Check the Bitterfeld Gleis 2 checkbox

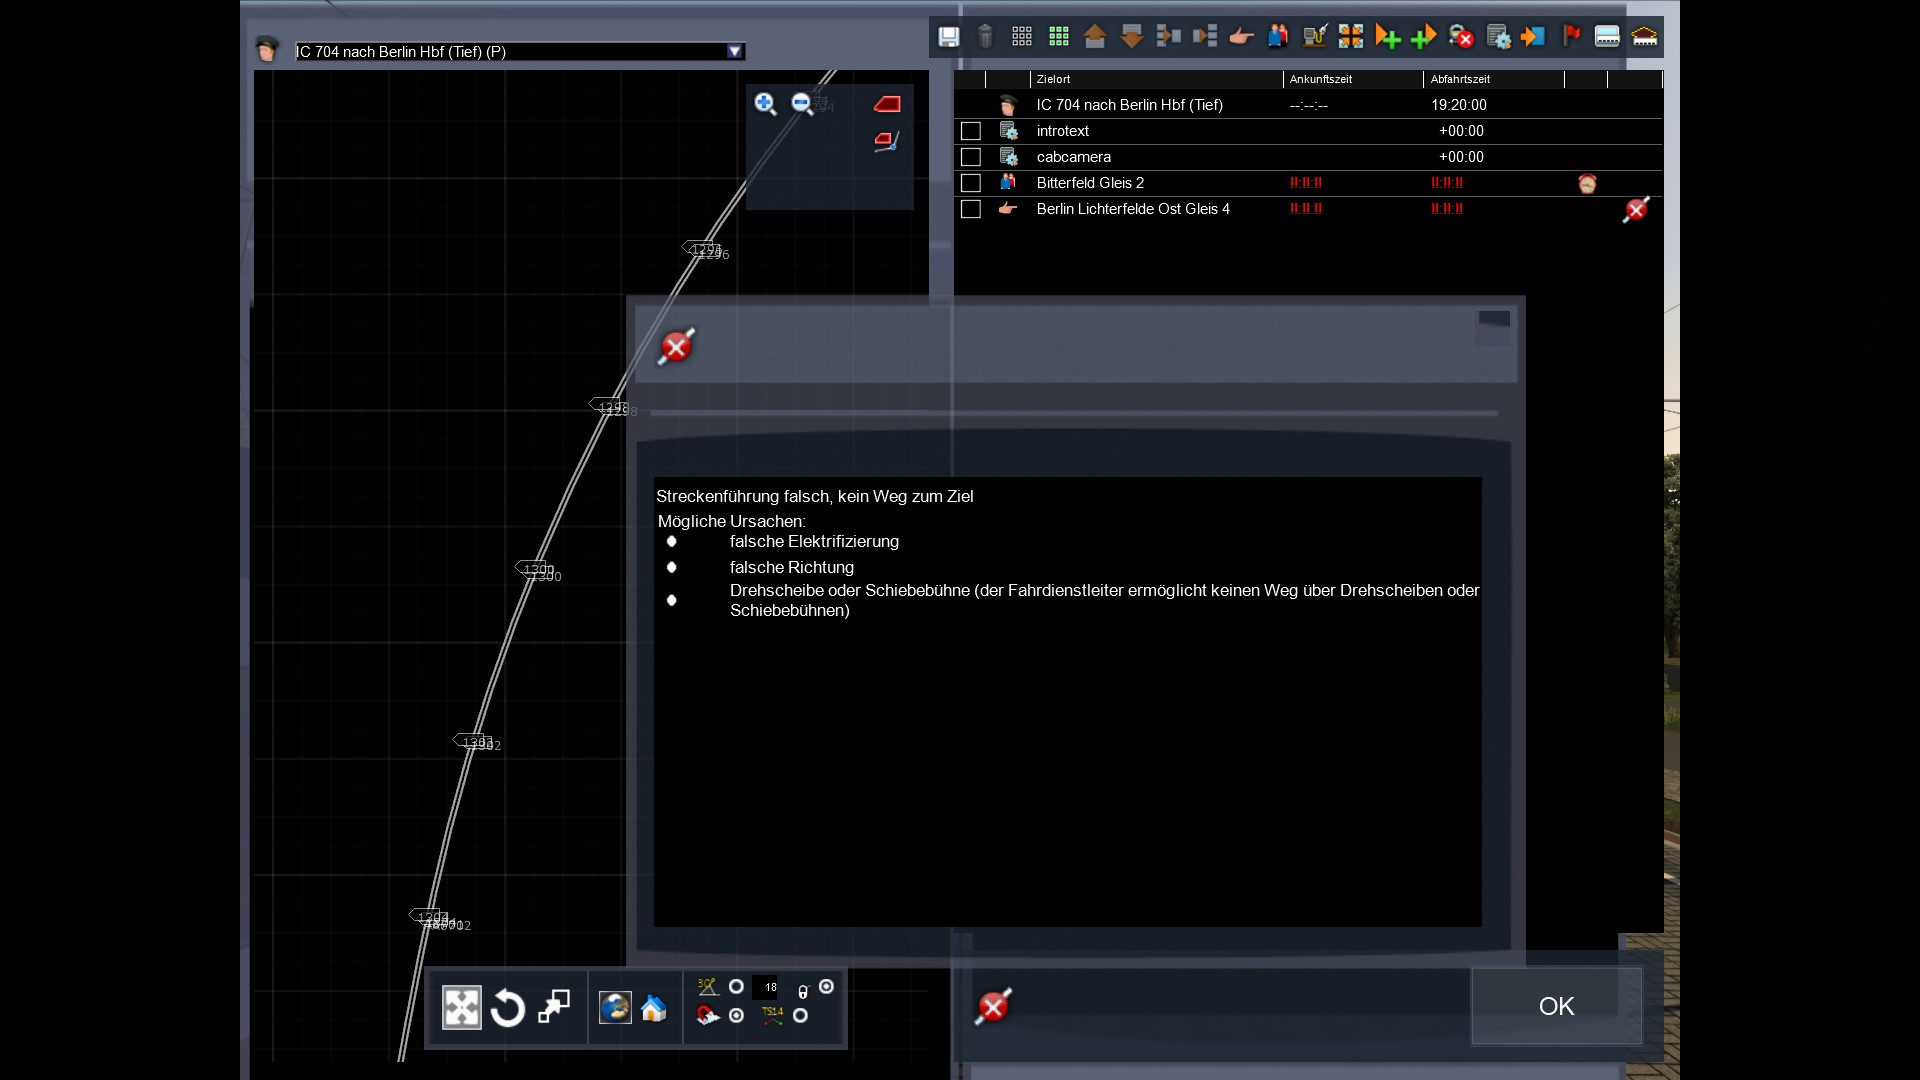click(970, 183)
